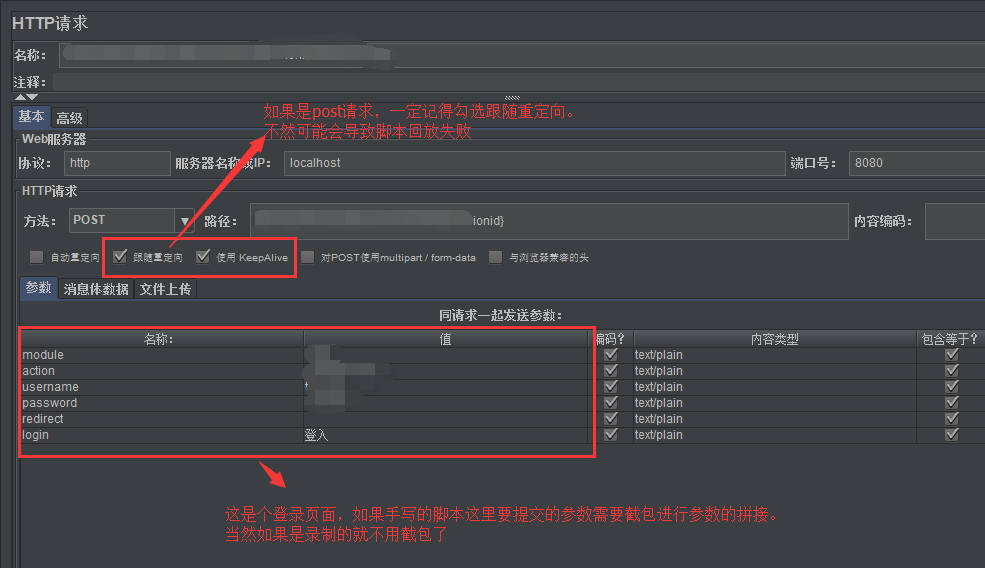Open the 消息体数据 tab
The height and width of the screenshot is (568, 985).
point(96,289)
